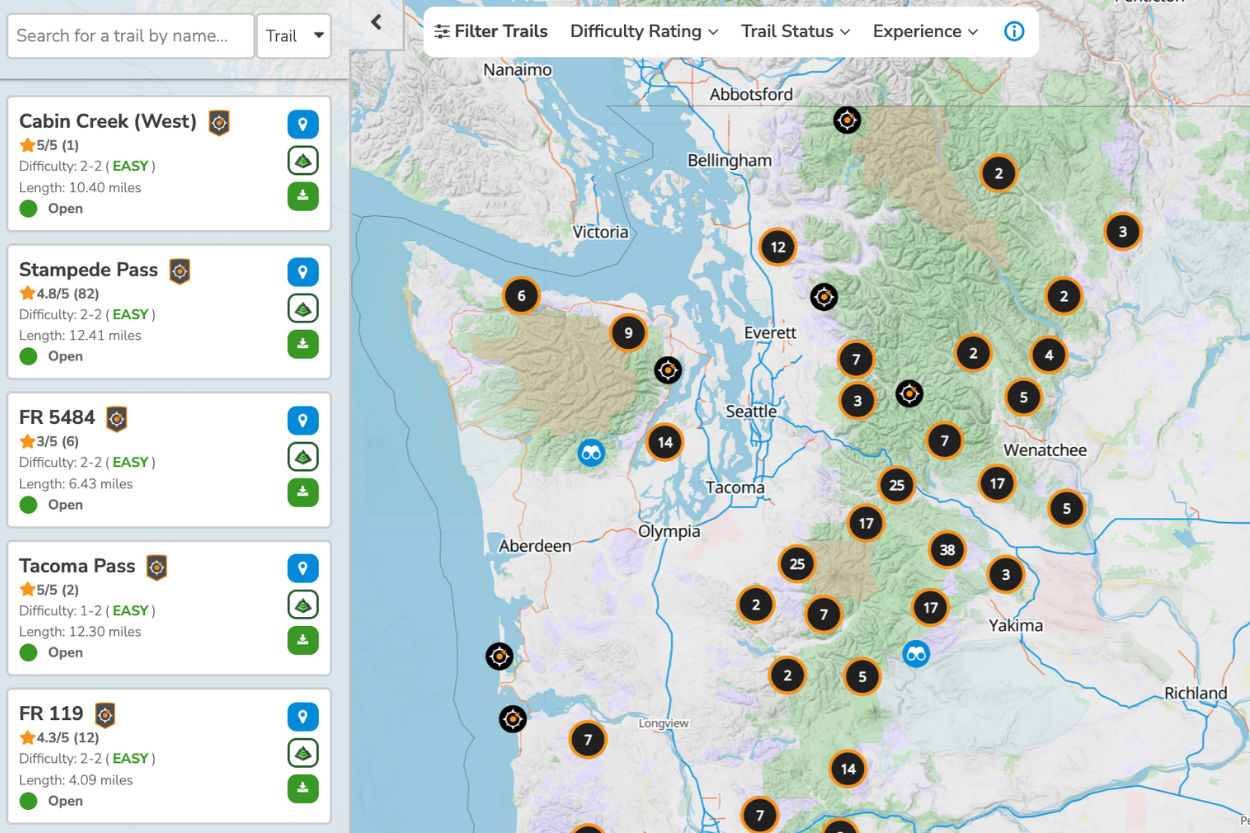Click the badge icon beside Tacoma Pass
This screenshot has width=1250, height=833.
[157, 566]
